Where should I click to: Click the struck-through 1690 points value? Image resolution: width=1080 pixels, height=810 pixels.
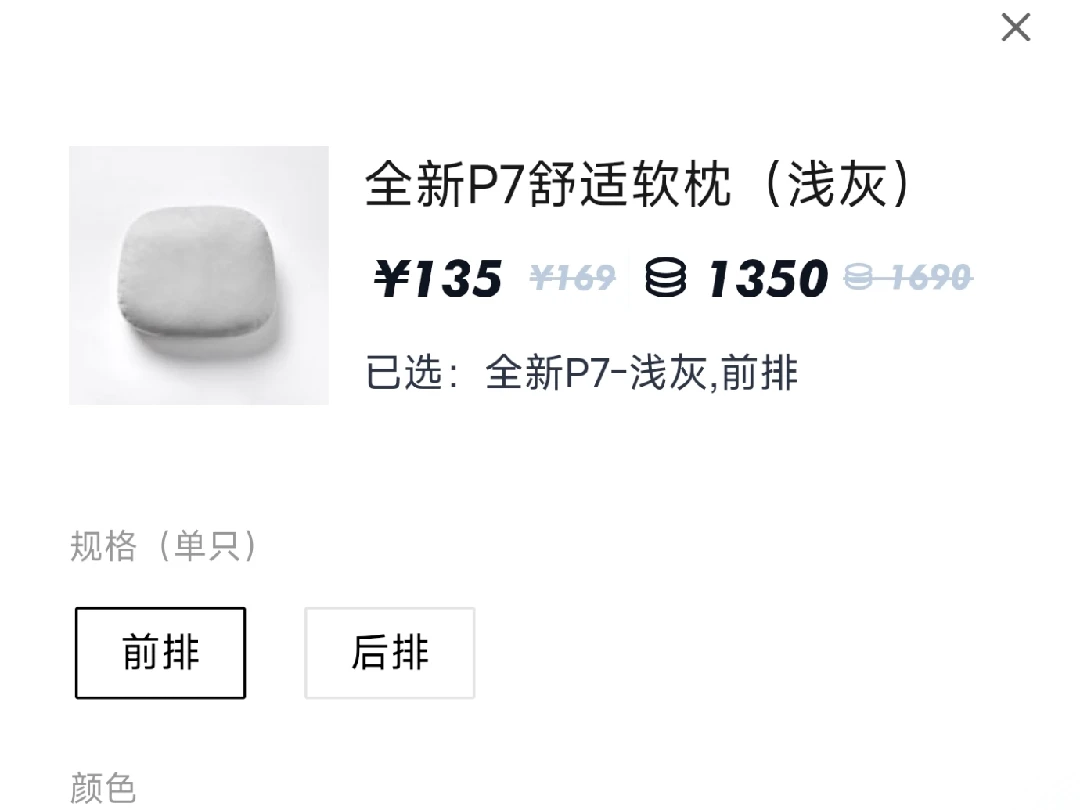(x=931, y=278)
